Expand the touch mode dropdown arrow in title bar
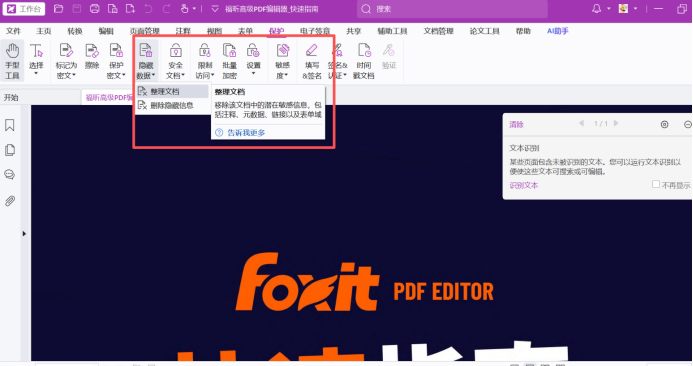Viewport: 693px width, 366px height. point(194,9)
